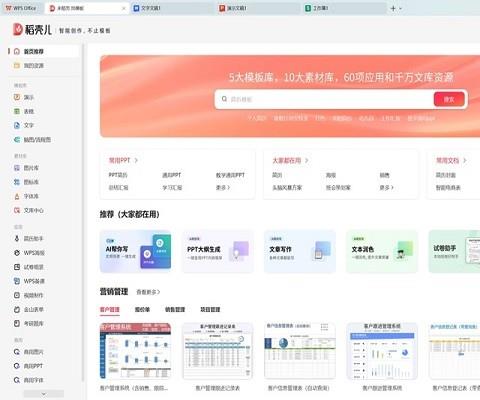
Task: Open 商用图片 commercial images icon
Action: (x=17, y=352)
